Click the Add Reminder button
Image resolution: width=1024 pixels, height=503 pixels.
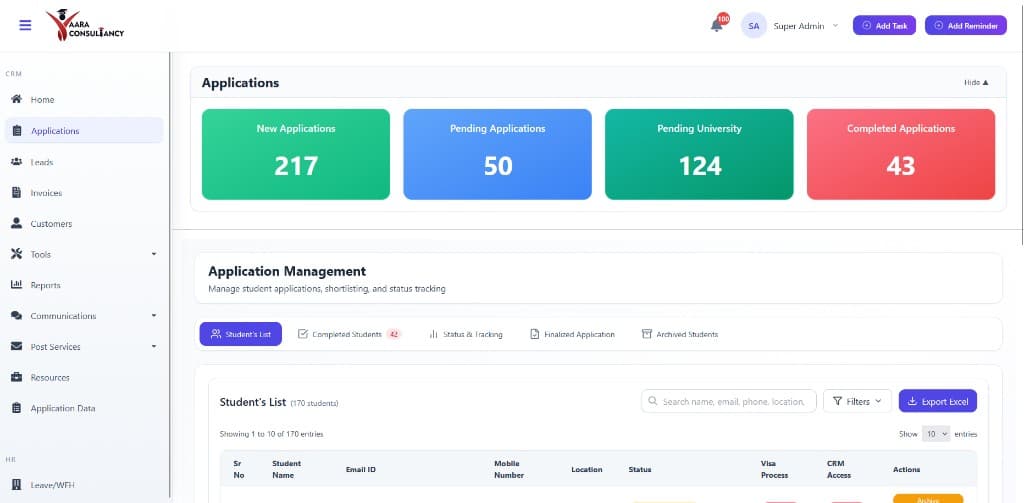[966, 25]
